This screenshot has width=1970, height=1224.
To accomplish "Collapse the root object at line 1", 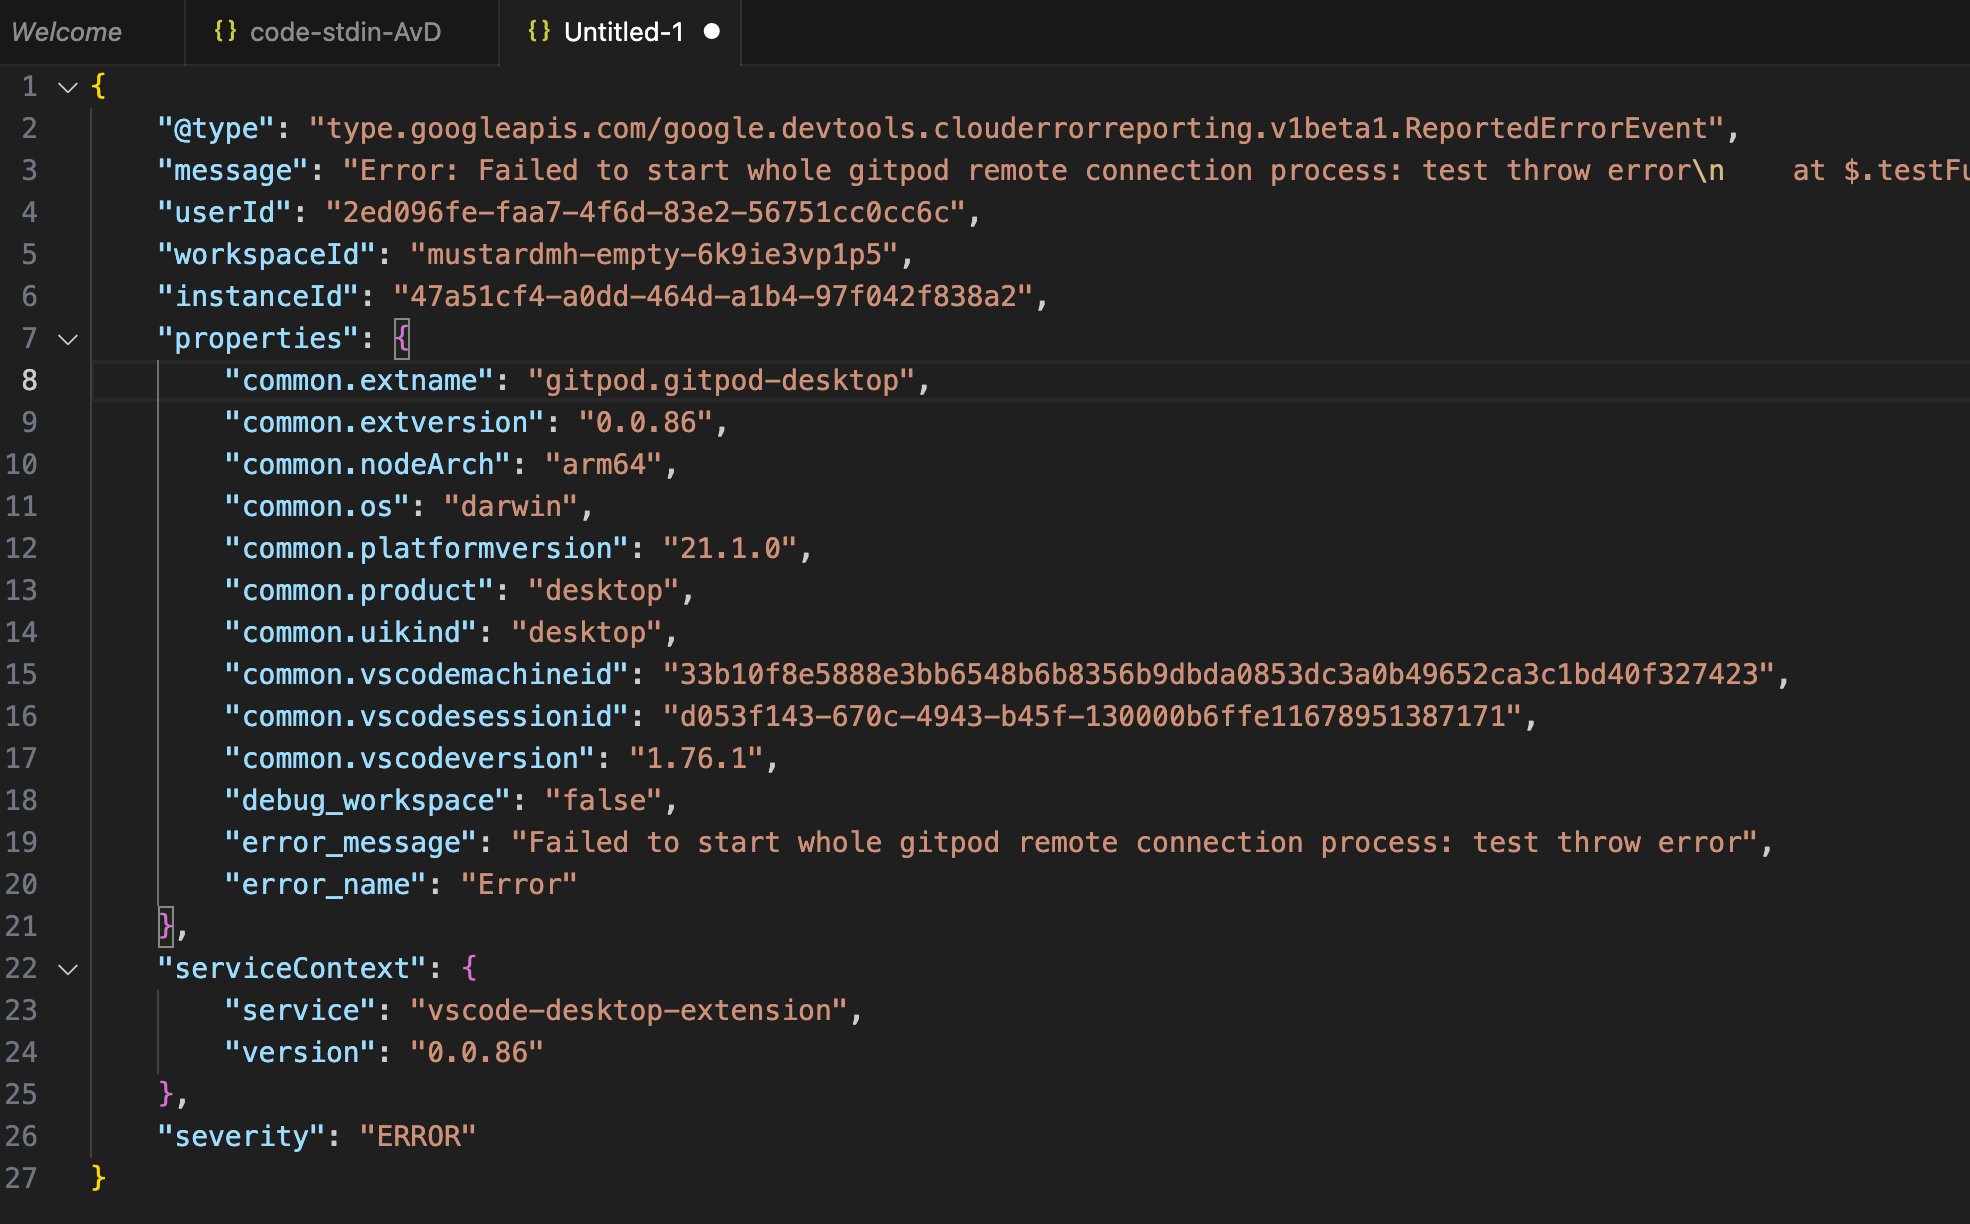I will (x=68, y=87).
